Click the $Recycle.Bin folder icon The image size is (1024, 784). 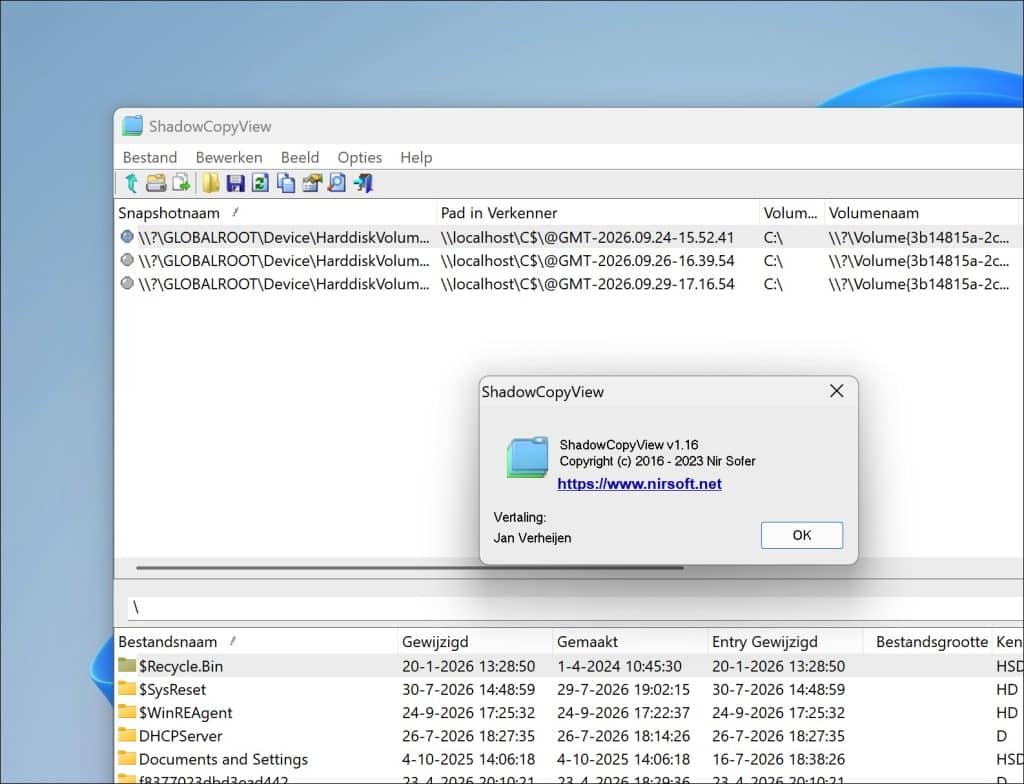(127, 665)
